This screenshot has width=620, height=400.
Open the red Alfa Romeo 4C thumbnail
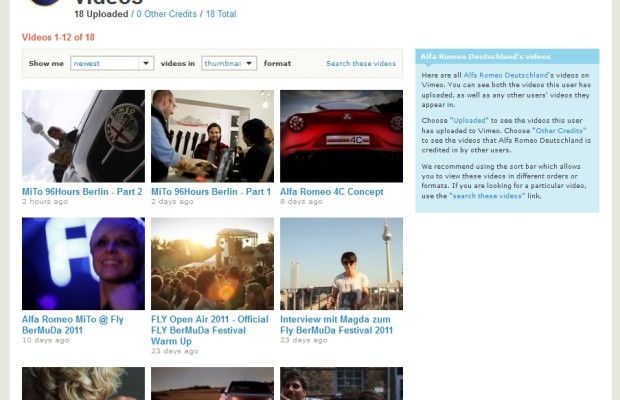coord(341,136)
